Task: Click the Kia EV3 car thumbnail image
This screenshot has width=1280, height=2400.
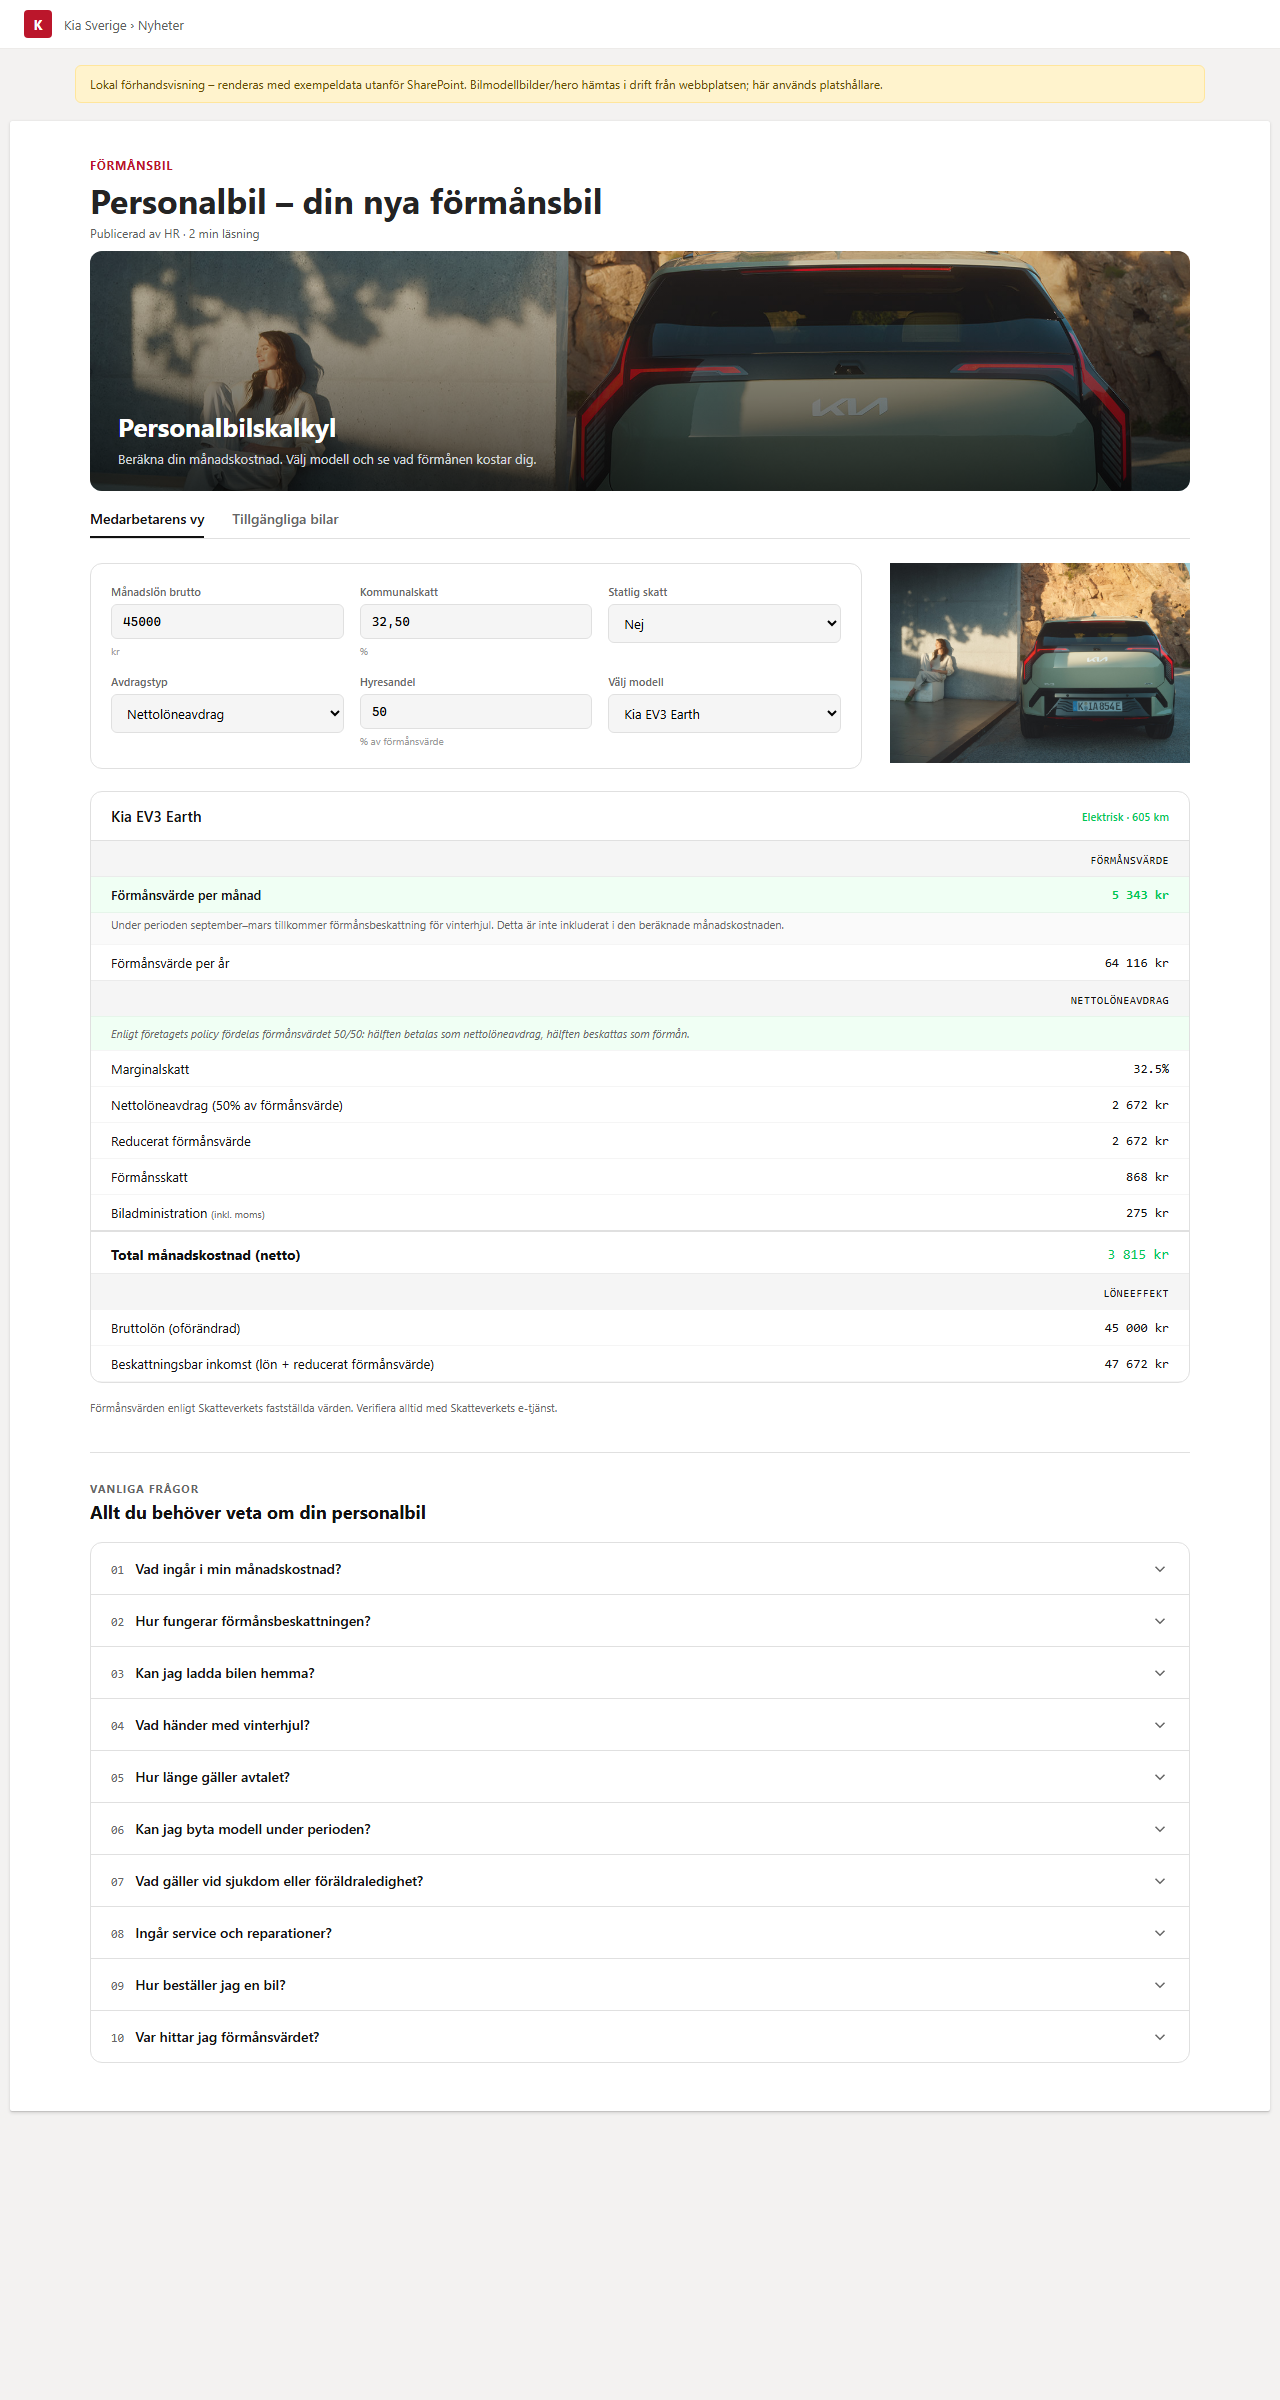Action: pos(1040,663)
